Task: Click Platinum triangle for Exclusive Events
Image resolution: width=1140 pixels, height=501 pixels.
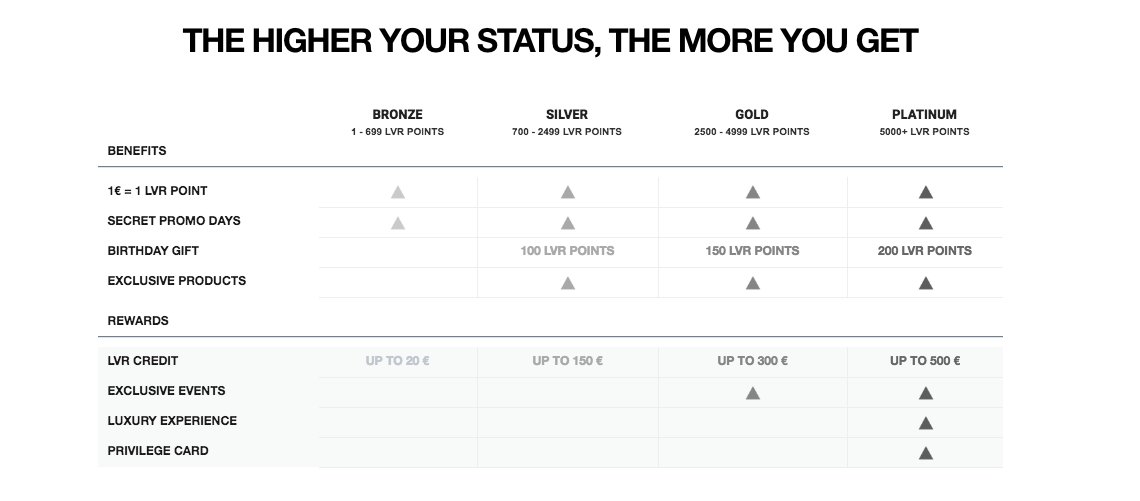Action: click(x=926, y=393)
